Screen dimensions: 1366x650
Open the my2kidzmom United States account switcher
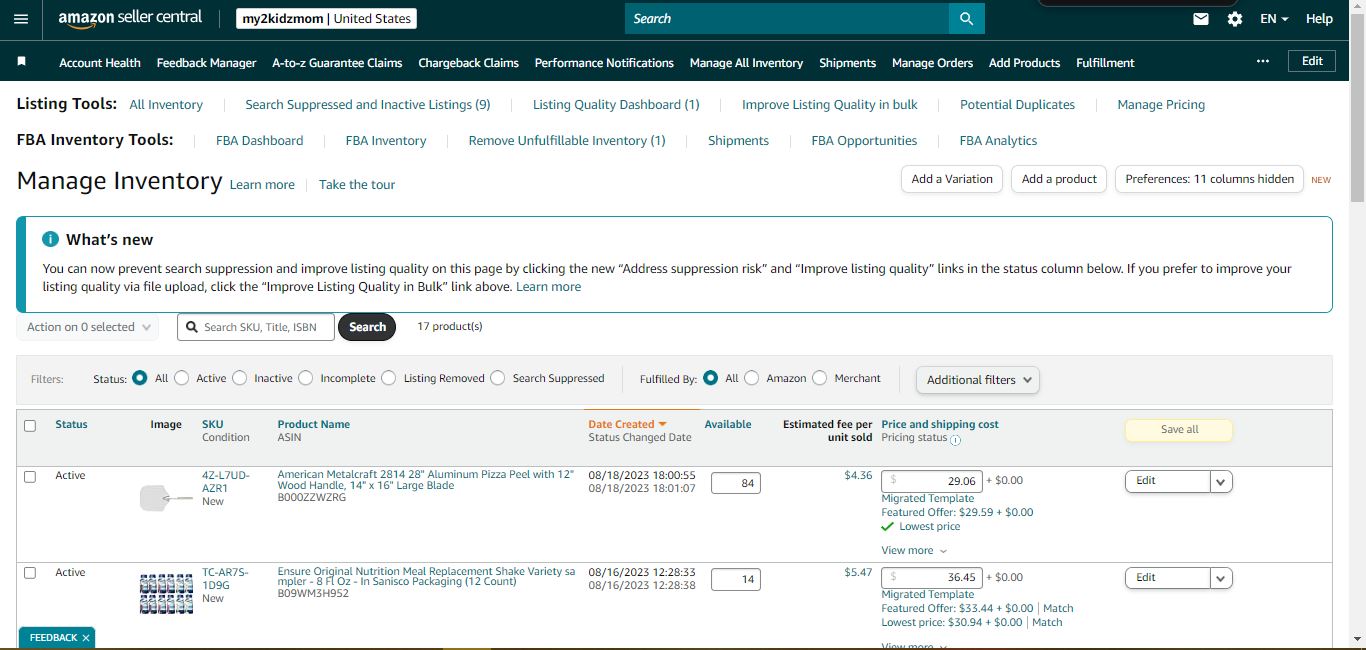(x=327, y=18)
